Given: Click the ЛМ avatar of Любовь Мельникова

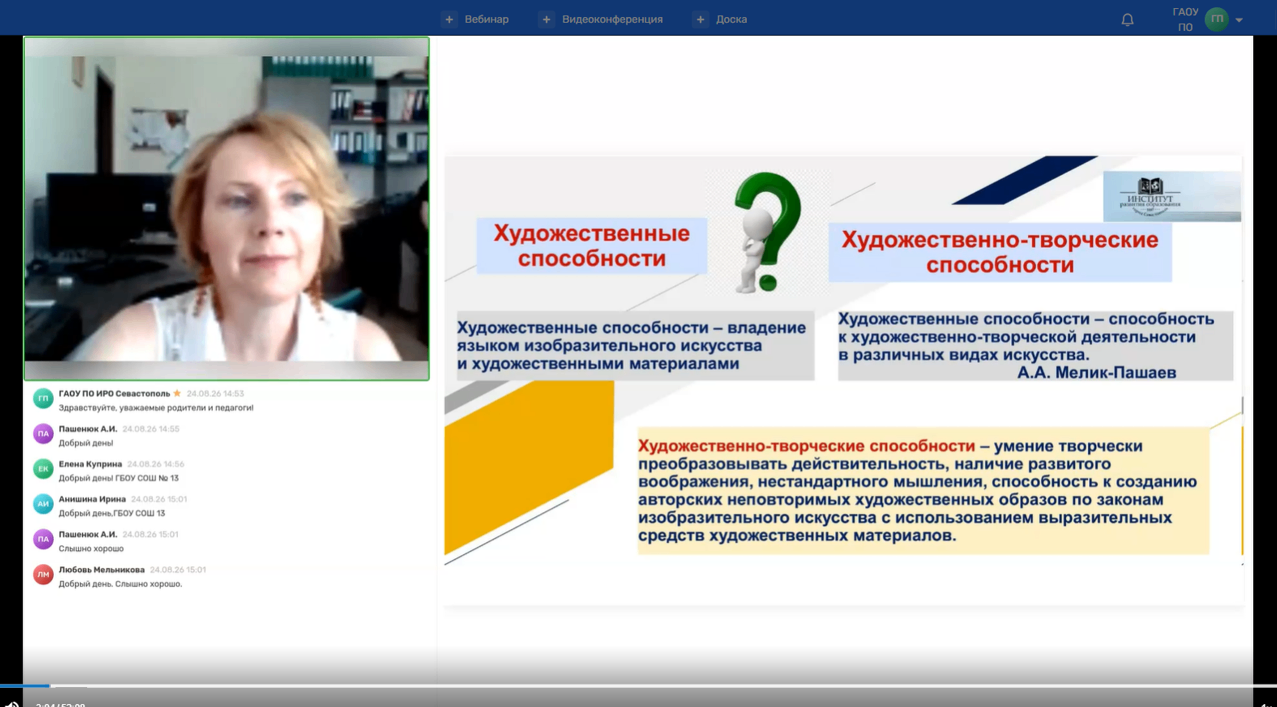Looking at the screenshot, I should coord(43,574).
